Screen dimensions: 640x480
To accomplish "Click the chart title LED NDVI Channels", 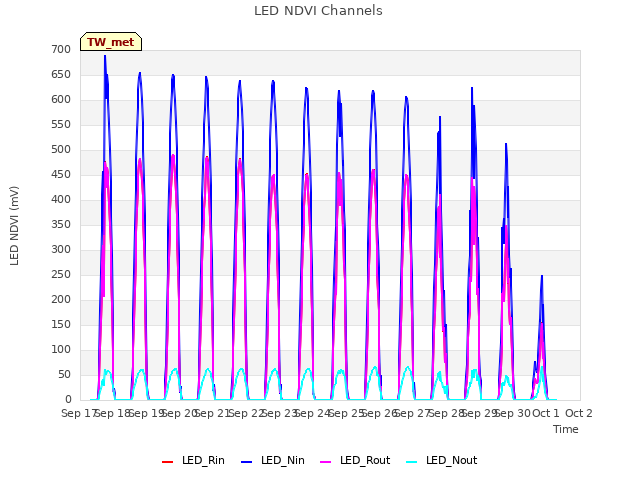I will [x=318, y=11].
